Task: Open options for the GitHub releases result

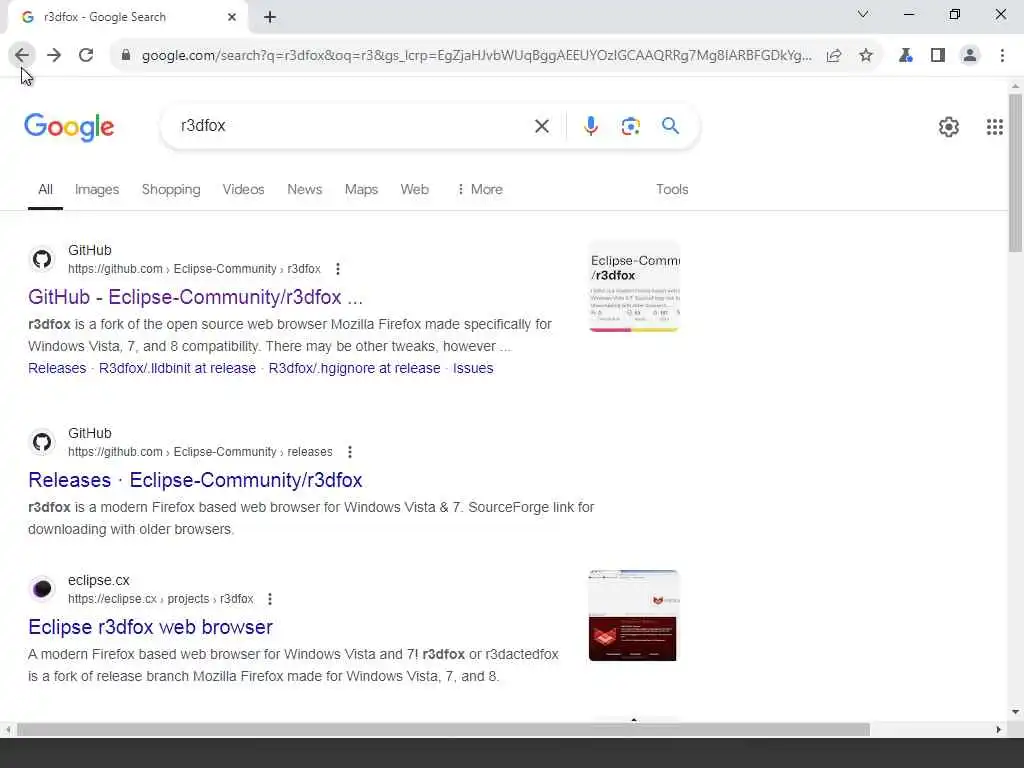Action: pyautogui.click(x=350, y=452)
